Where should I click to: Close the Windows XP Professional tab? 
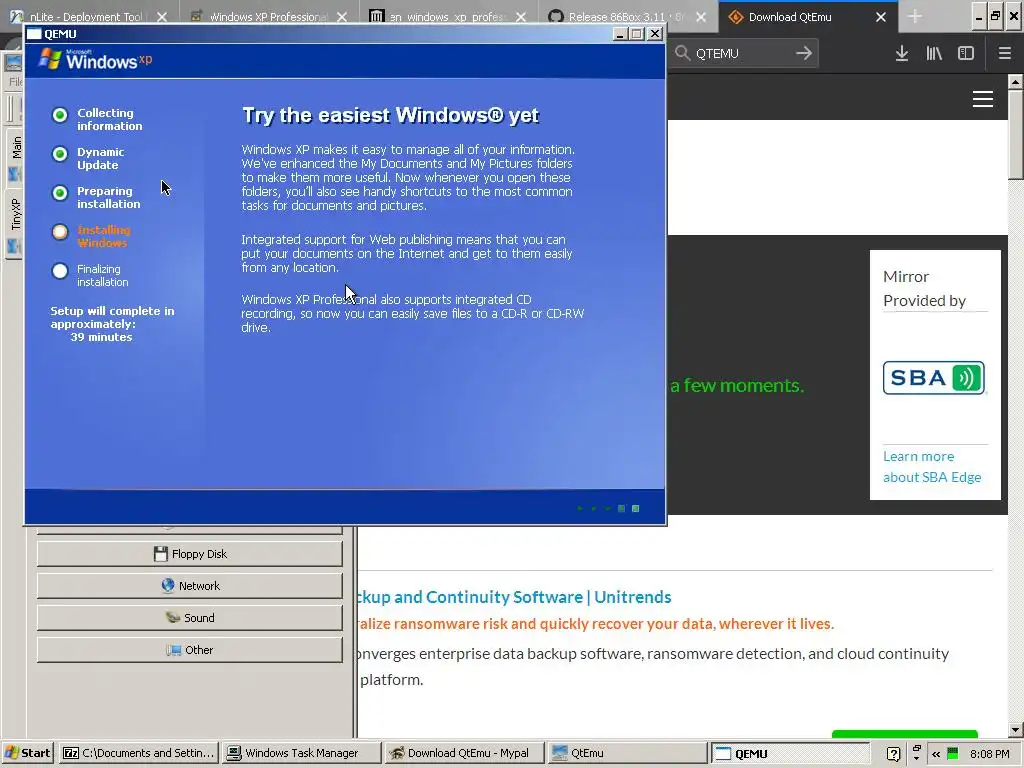(x=342, y=17)
